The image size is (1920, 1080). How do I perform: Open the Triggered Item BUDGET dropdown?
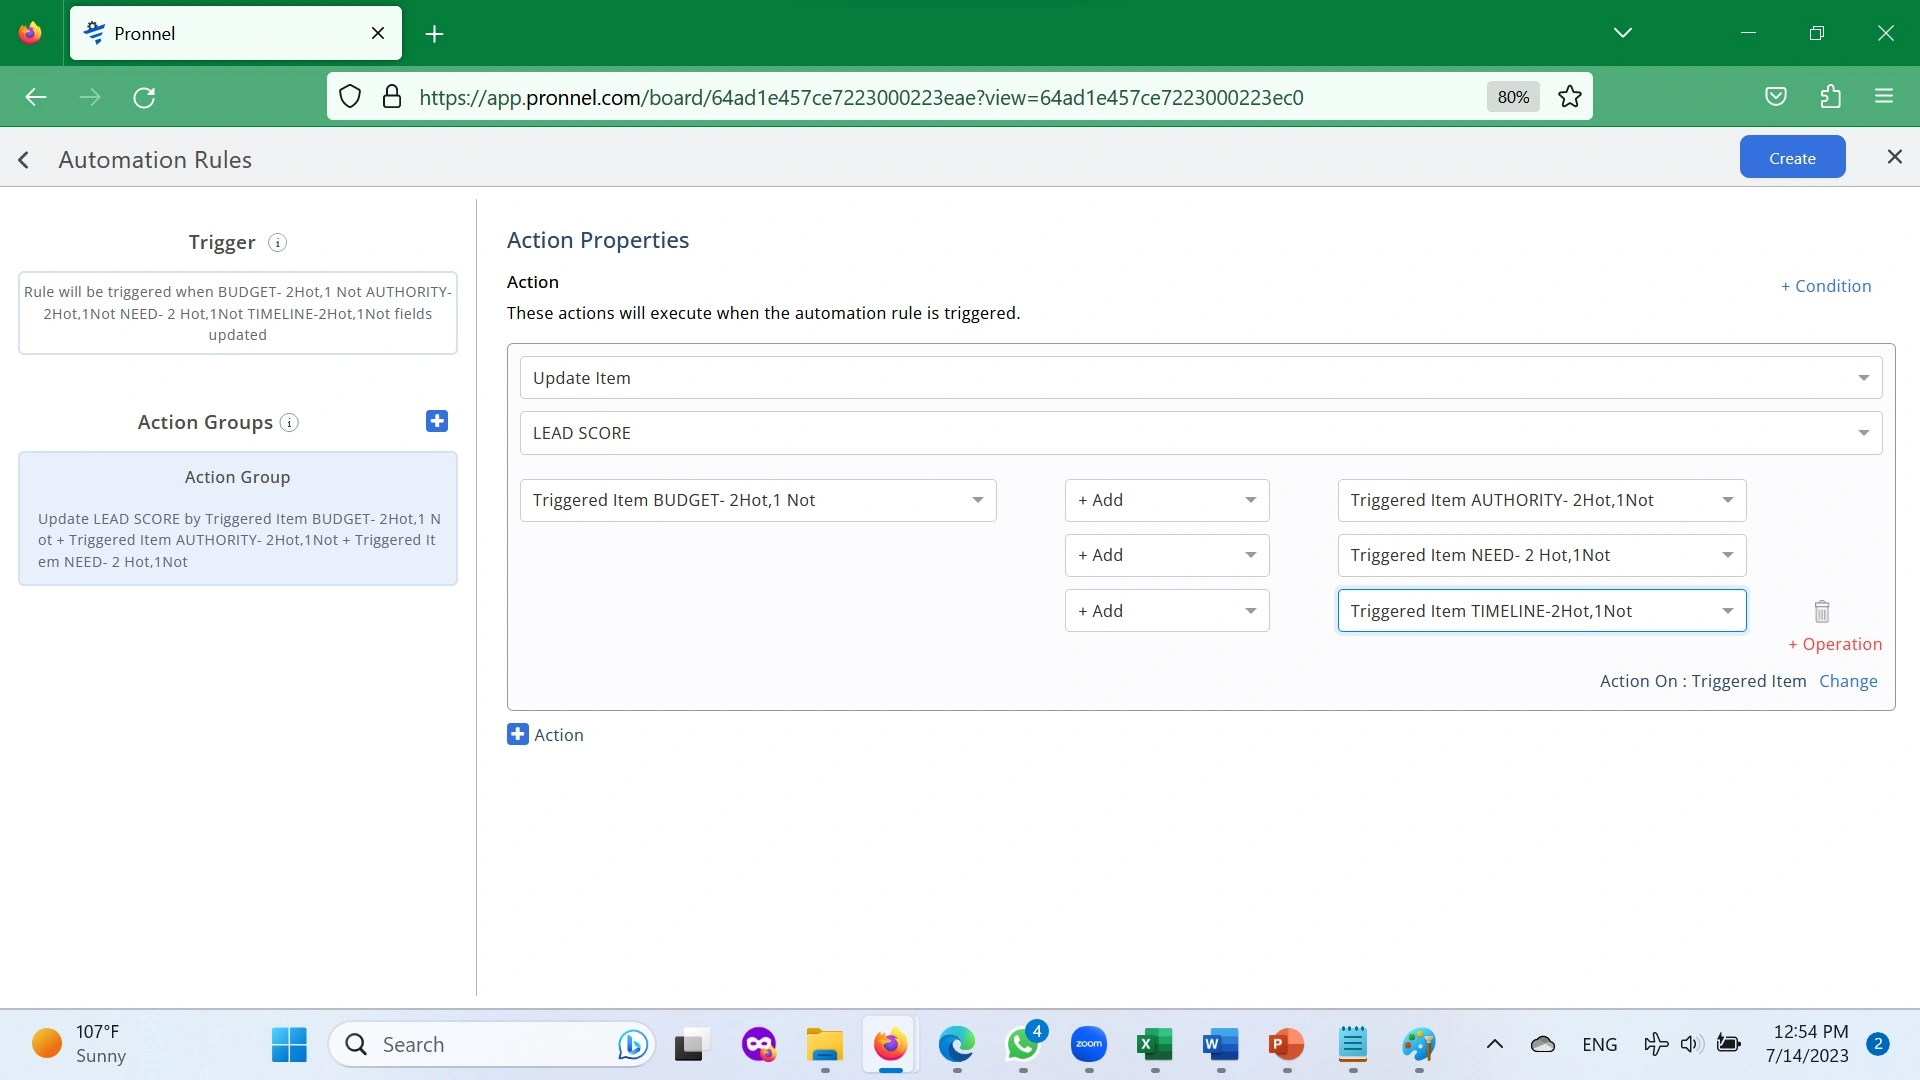coord(758,500)
